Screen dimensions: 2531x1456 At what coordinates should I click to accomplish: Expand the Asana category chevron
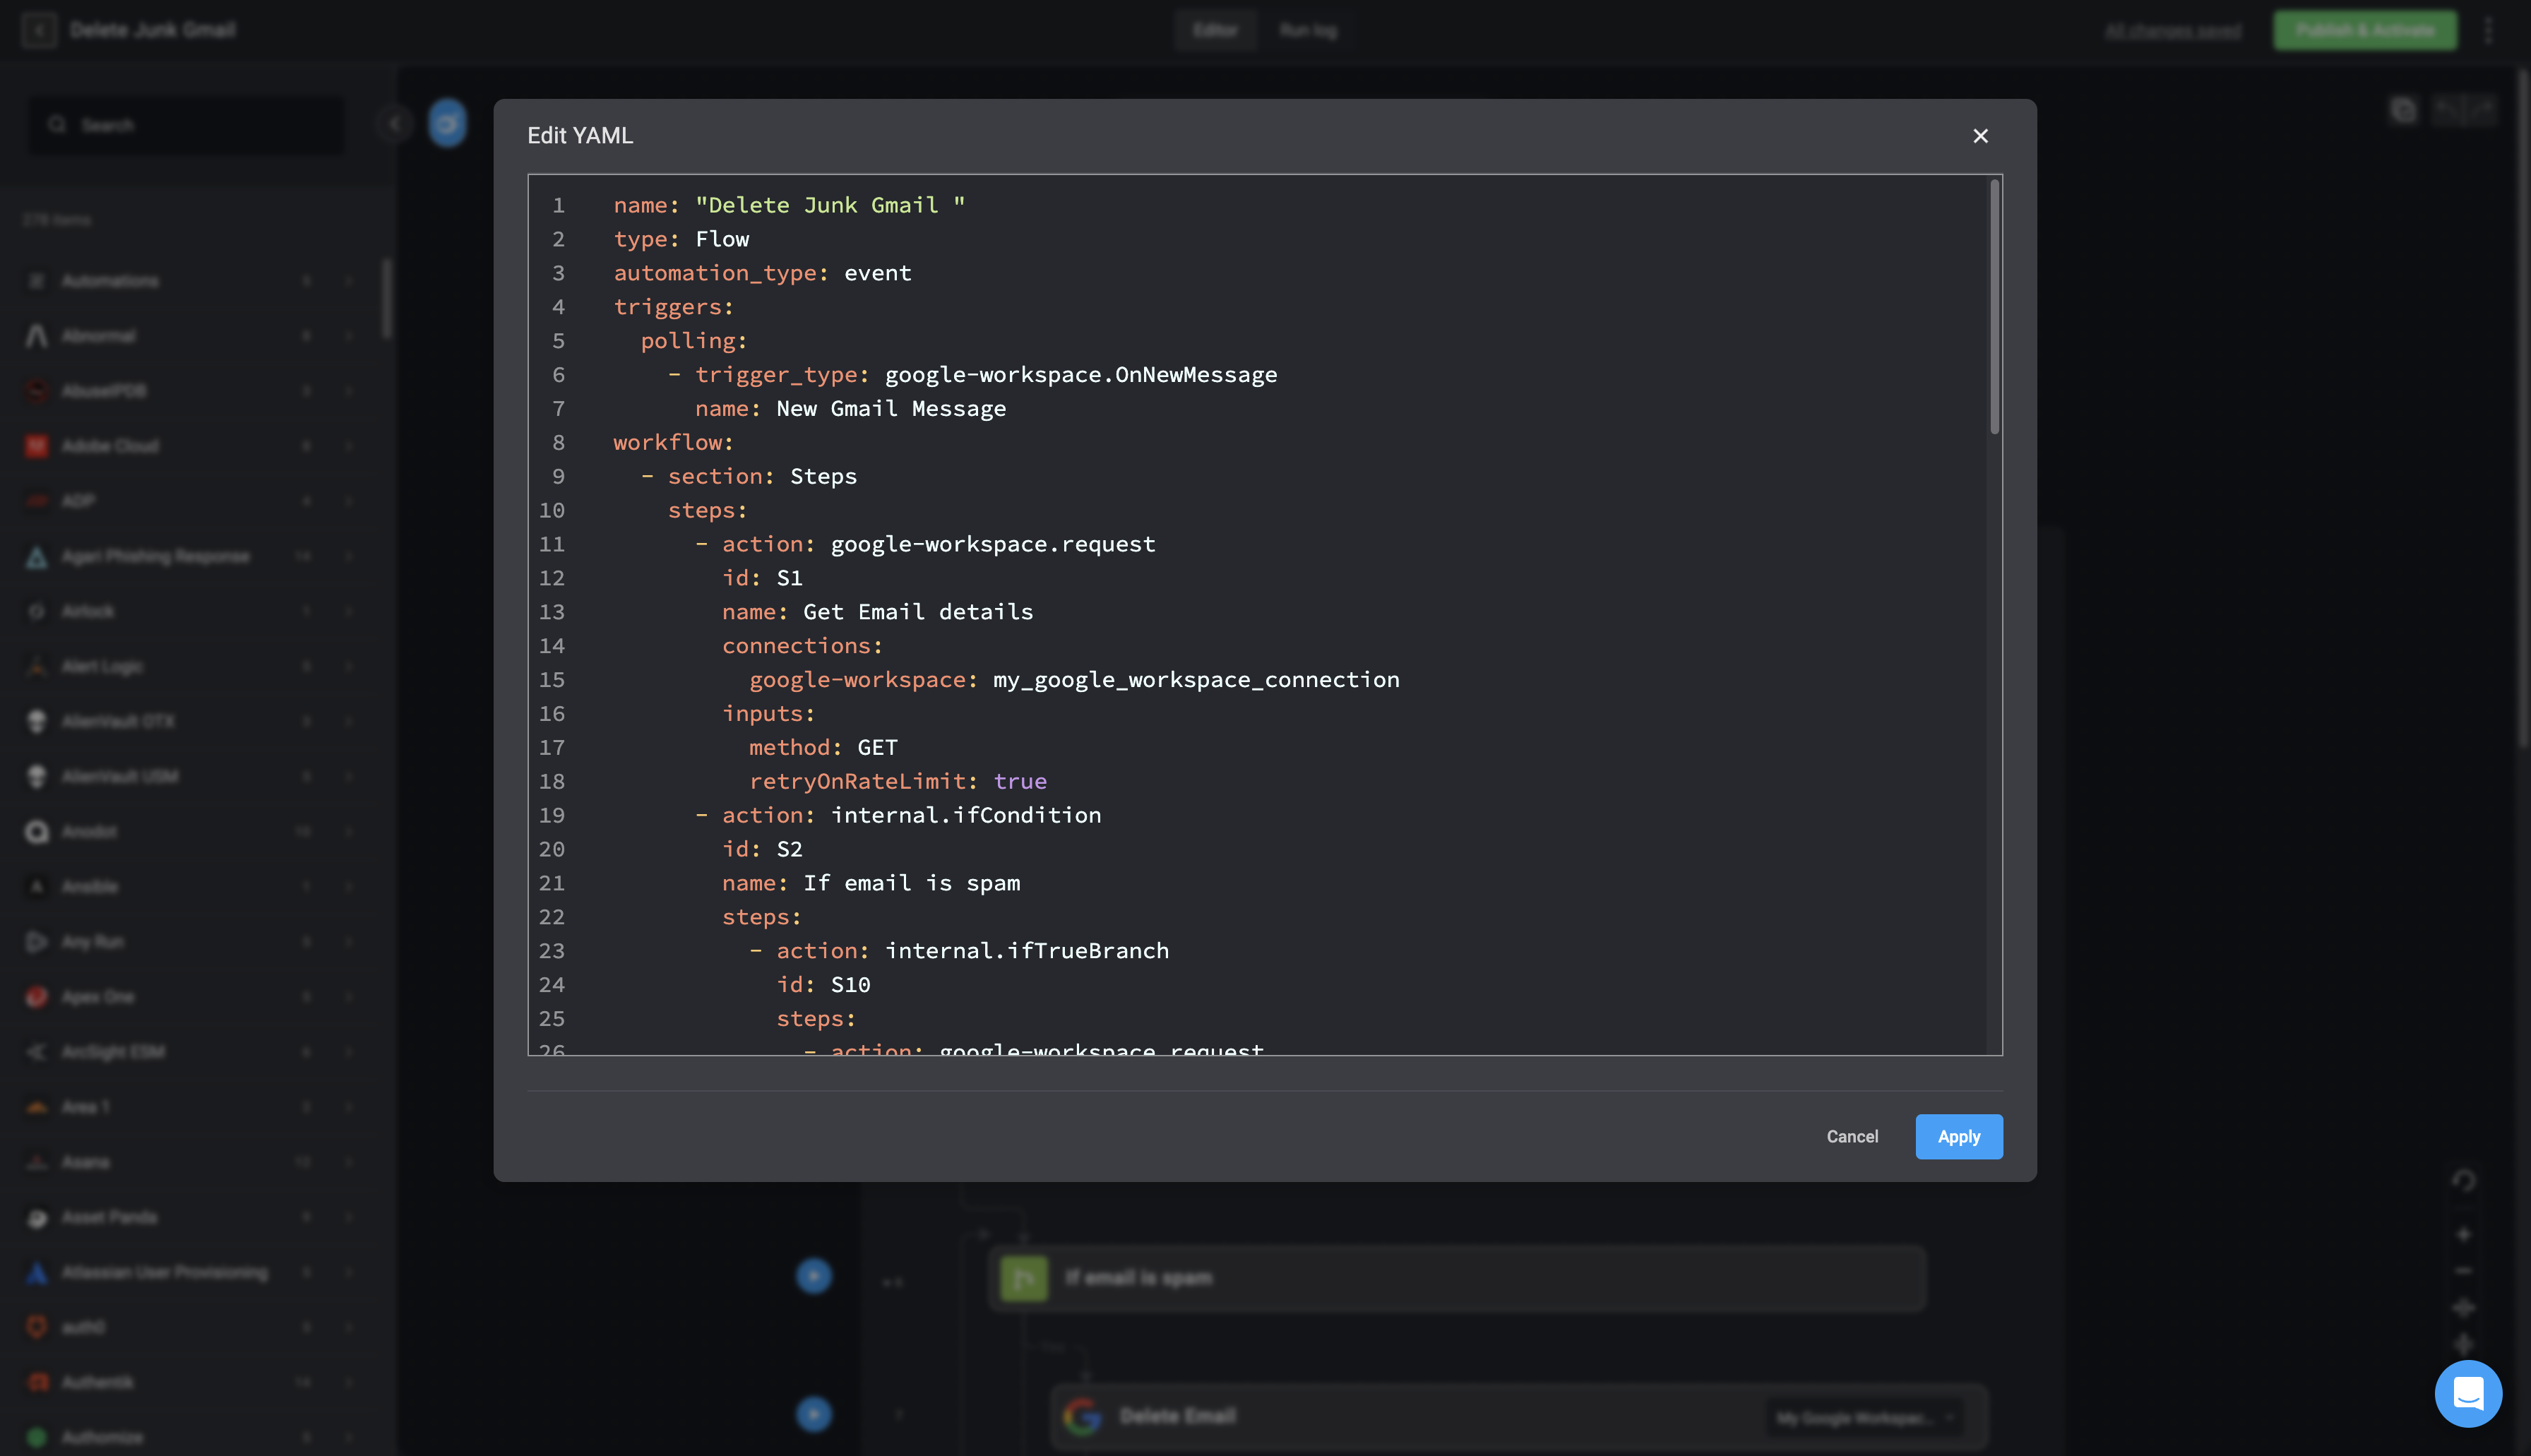(x=349, y=1162)
